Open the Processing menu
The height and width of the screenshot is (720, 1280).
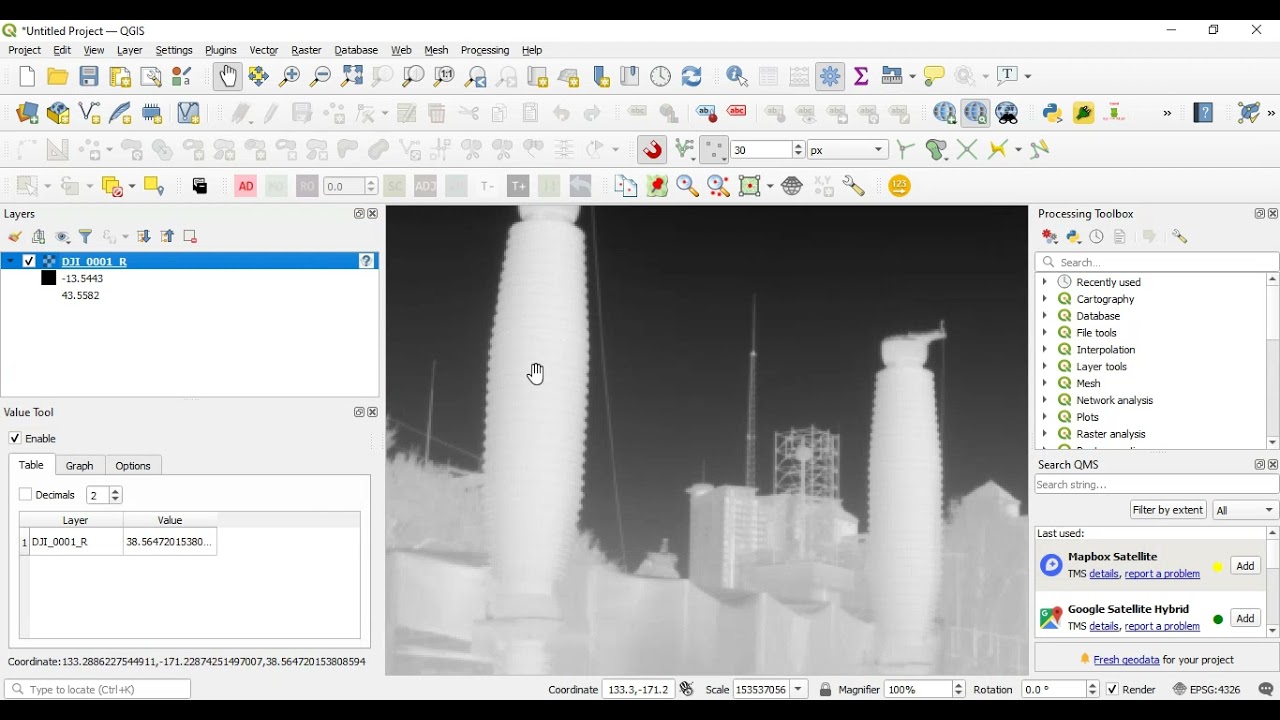click(485, 51)
